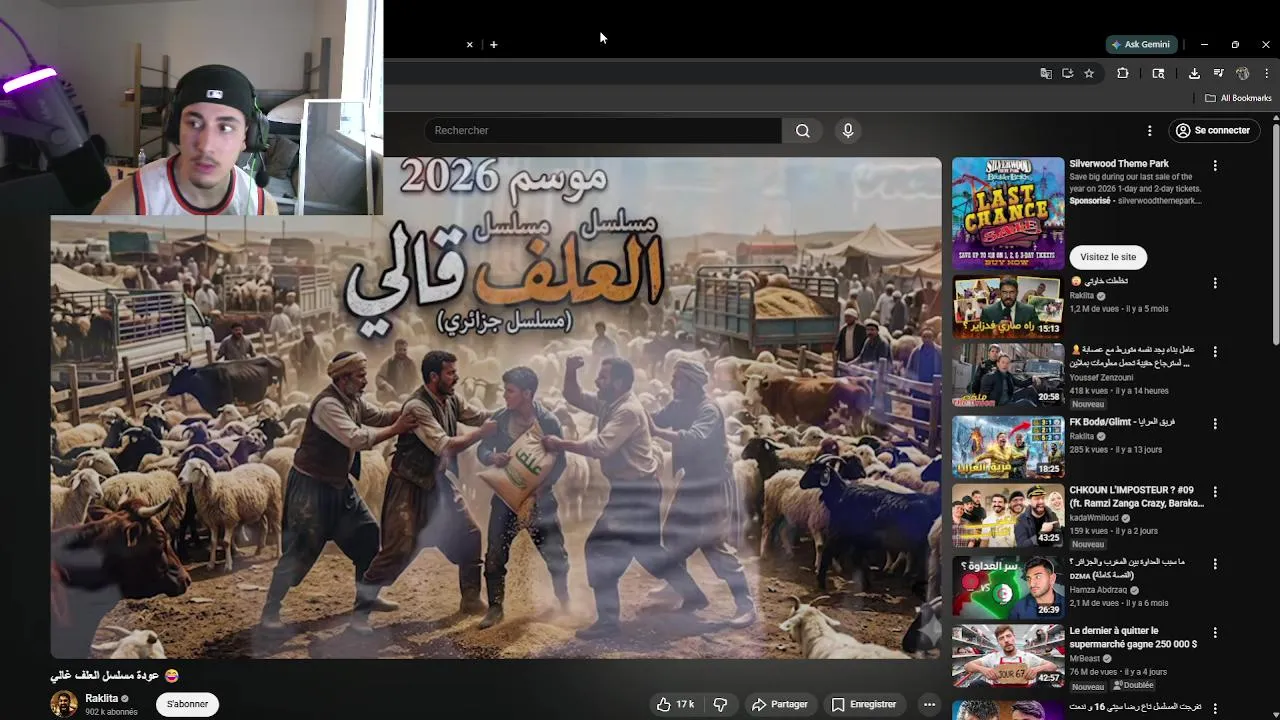Open the FK Bodø/Glimt video thumbnail

tap(1008, 447)
